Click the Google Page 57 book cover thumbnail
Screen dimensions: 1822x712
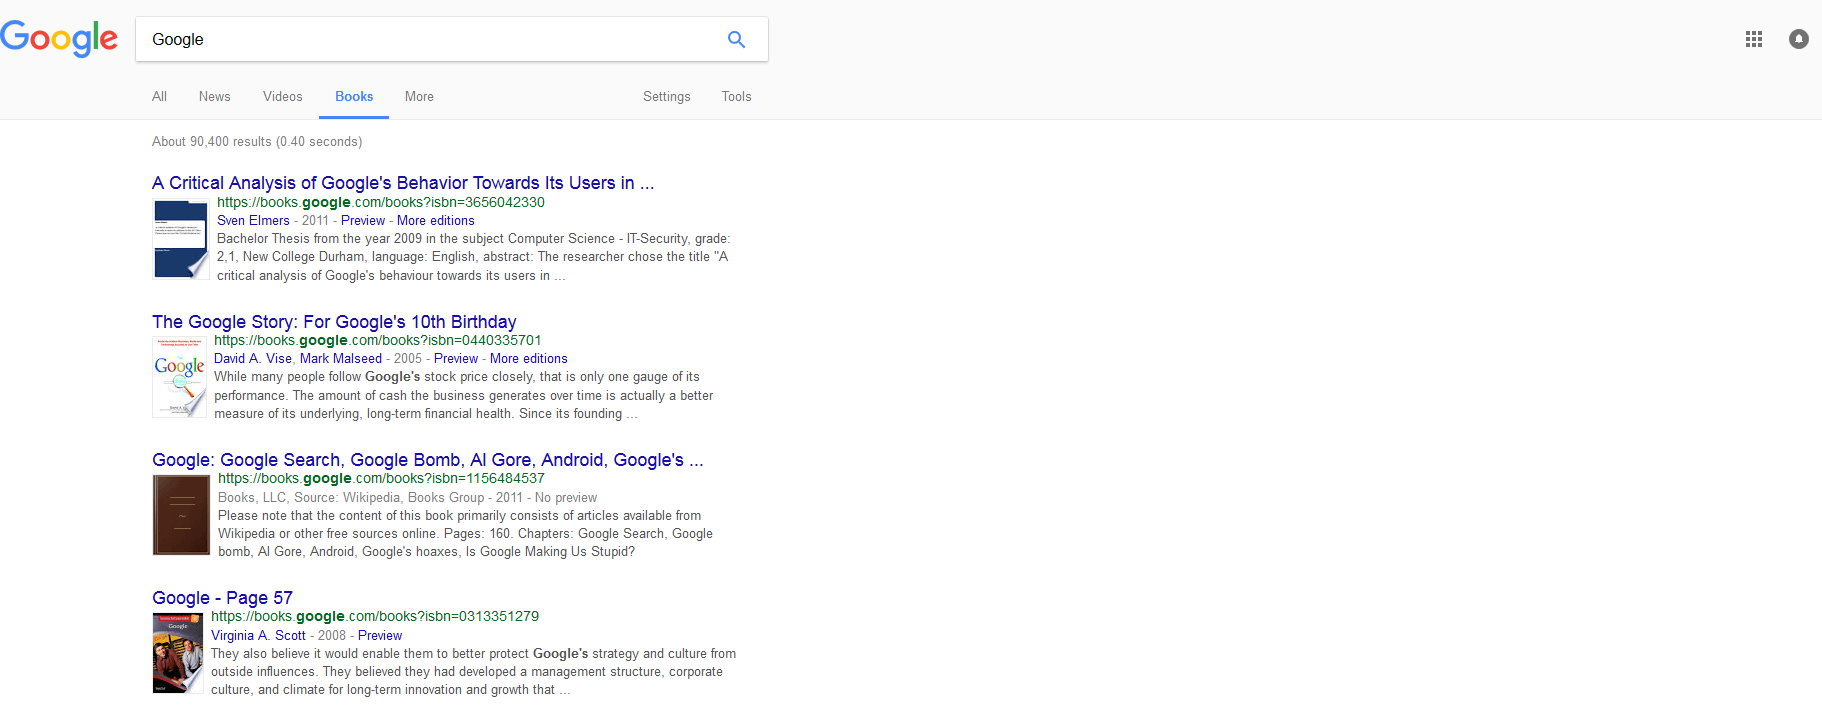point(178,653)
